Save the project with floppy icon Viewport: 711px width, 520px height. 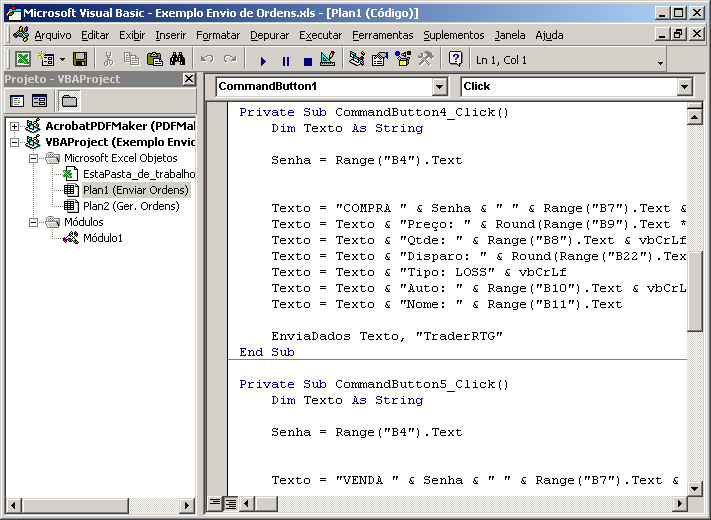80,59
